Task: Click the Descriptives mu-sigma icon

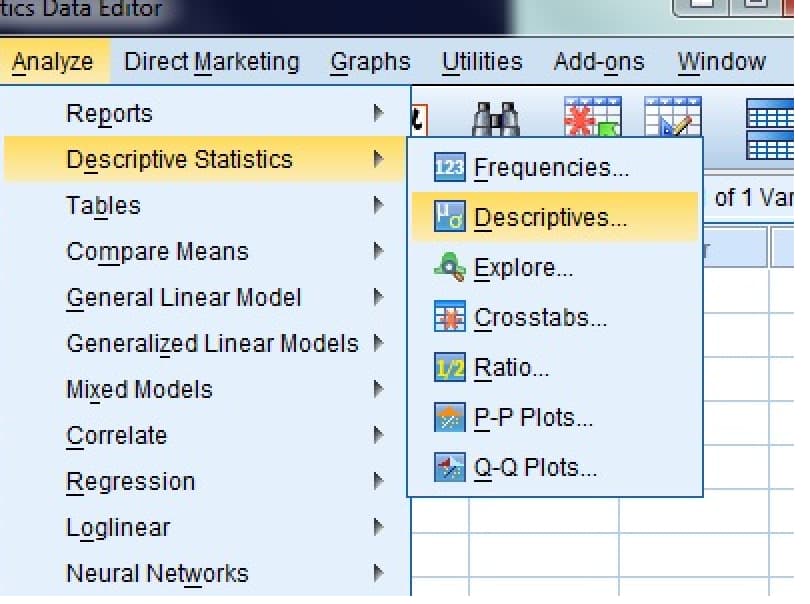Action: (449, 216)
